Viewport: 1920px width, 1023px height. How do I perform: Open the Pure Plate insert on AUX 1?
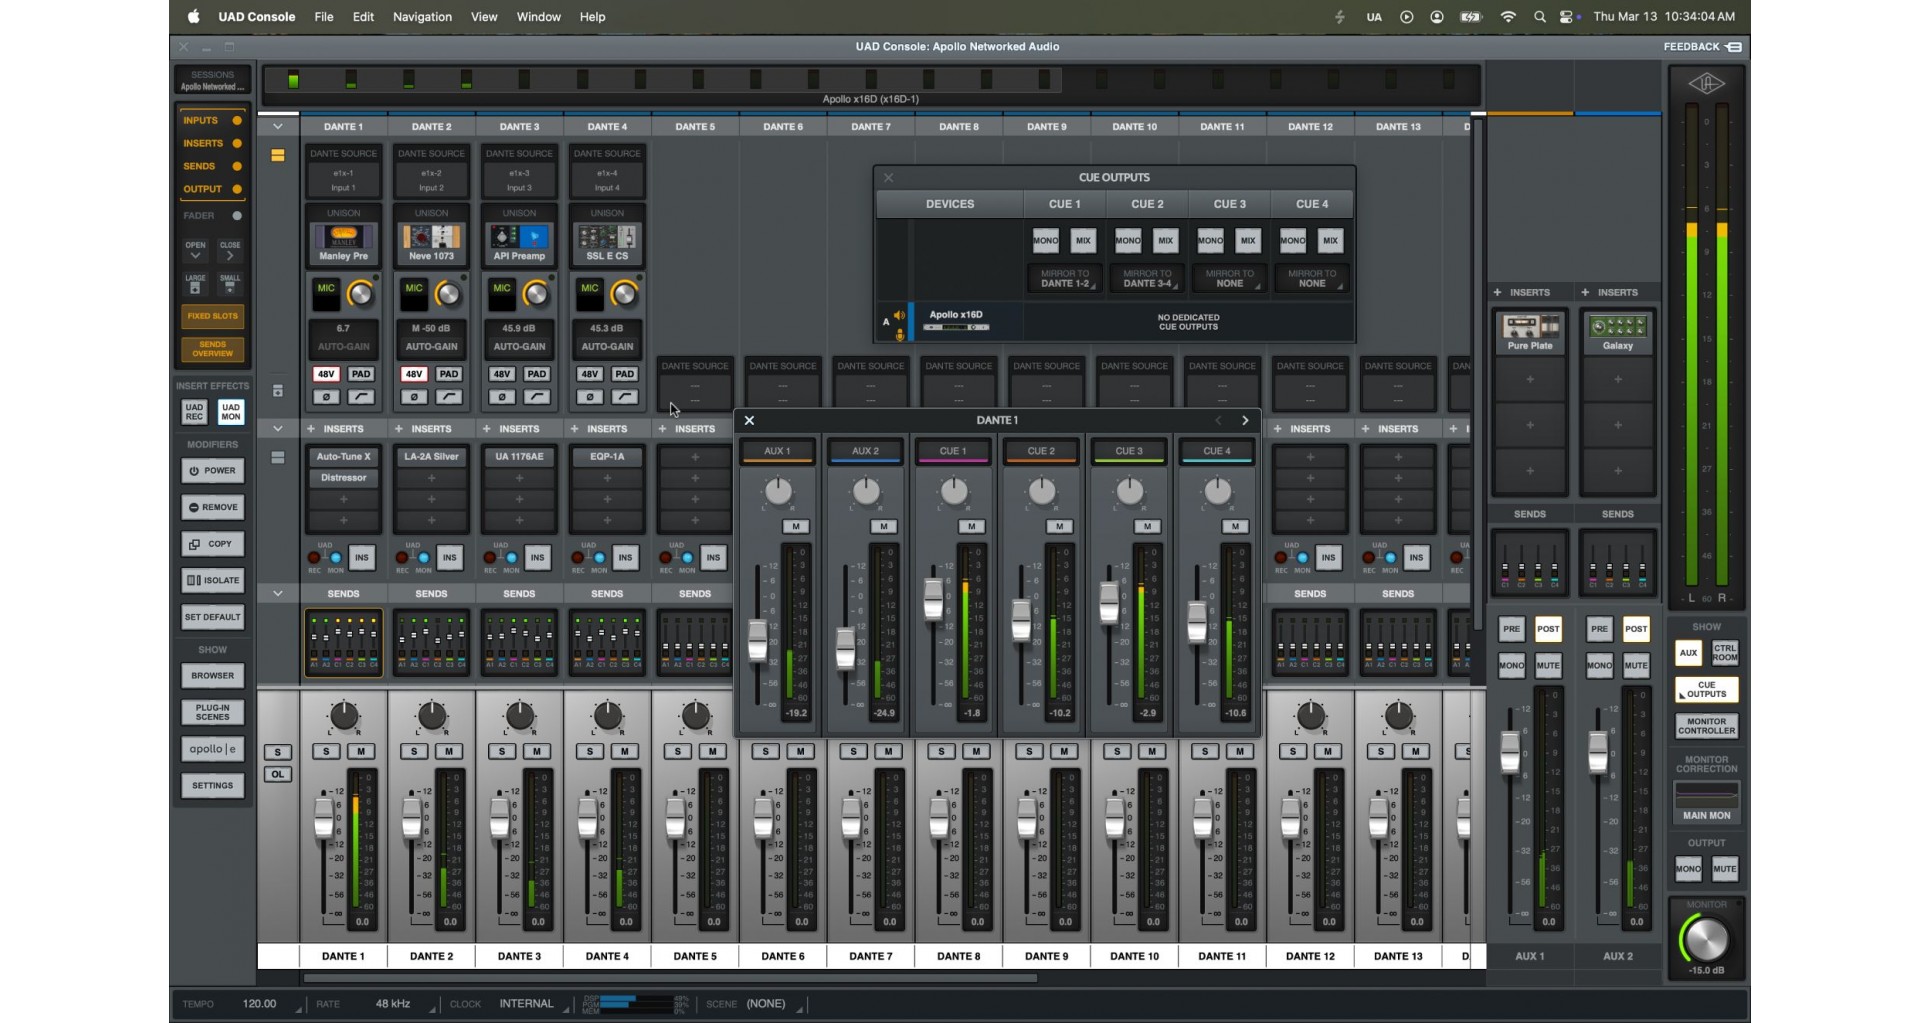click(x=1530, y=333)
